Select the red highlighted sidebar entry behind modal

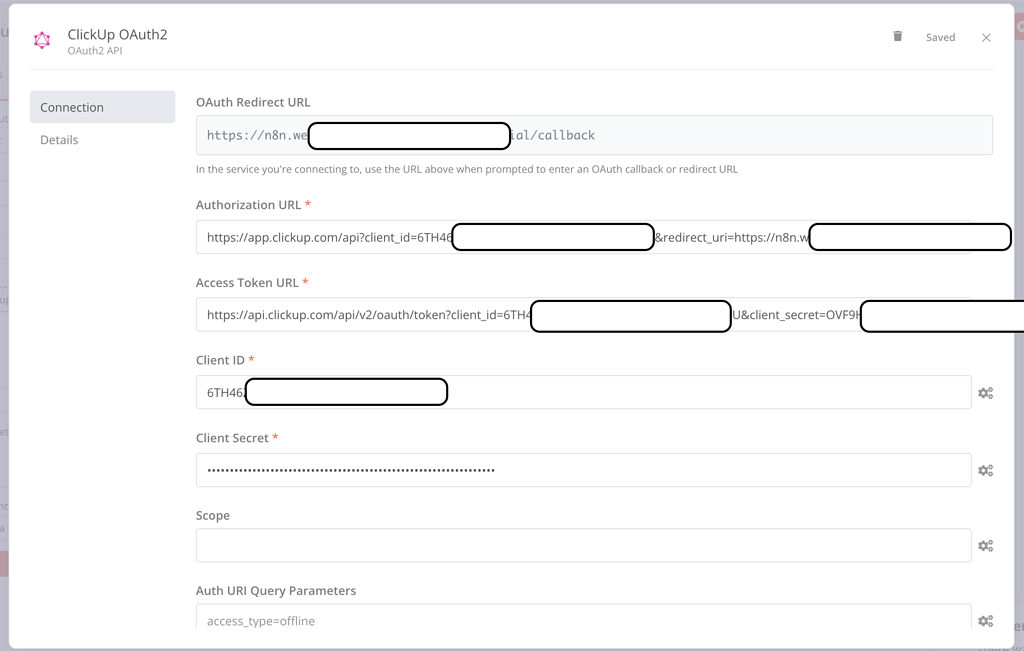click(4, 563)
